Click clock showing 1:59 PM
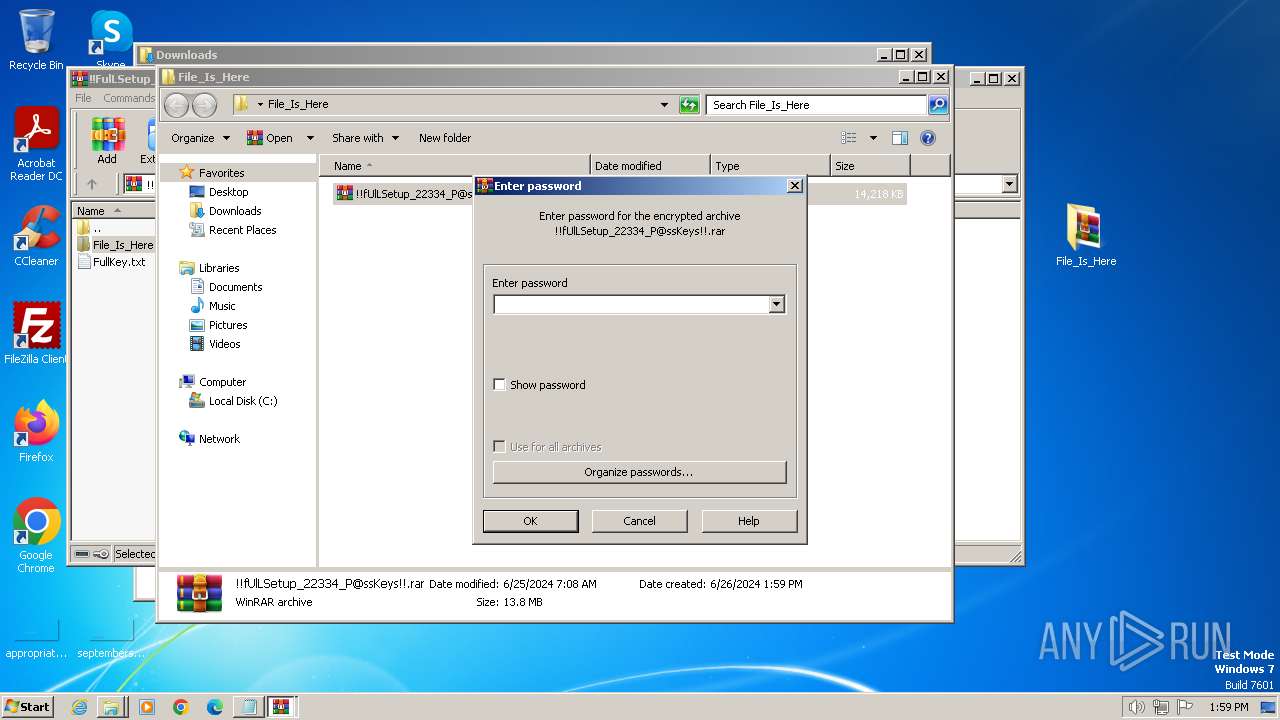The image size is (1280, 720). [x=1228, y=707]
